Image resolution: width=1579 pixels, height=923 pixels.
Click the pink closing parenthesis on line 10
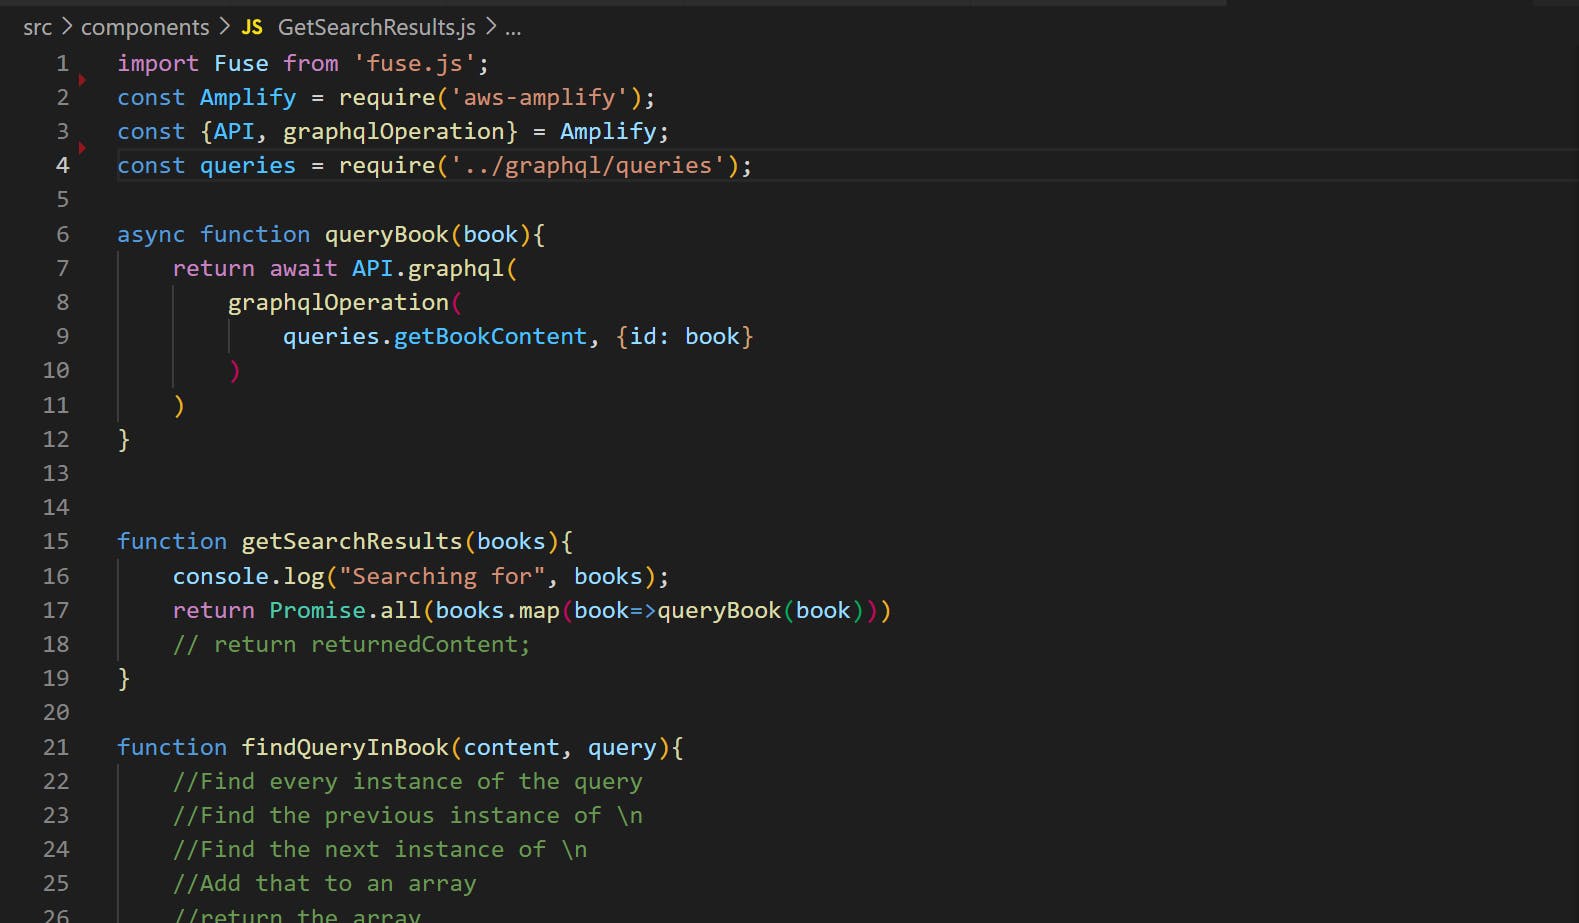235,371
